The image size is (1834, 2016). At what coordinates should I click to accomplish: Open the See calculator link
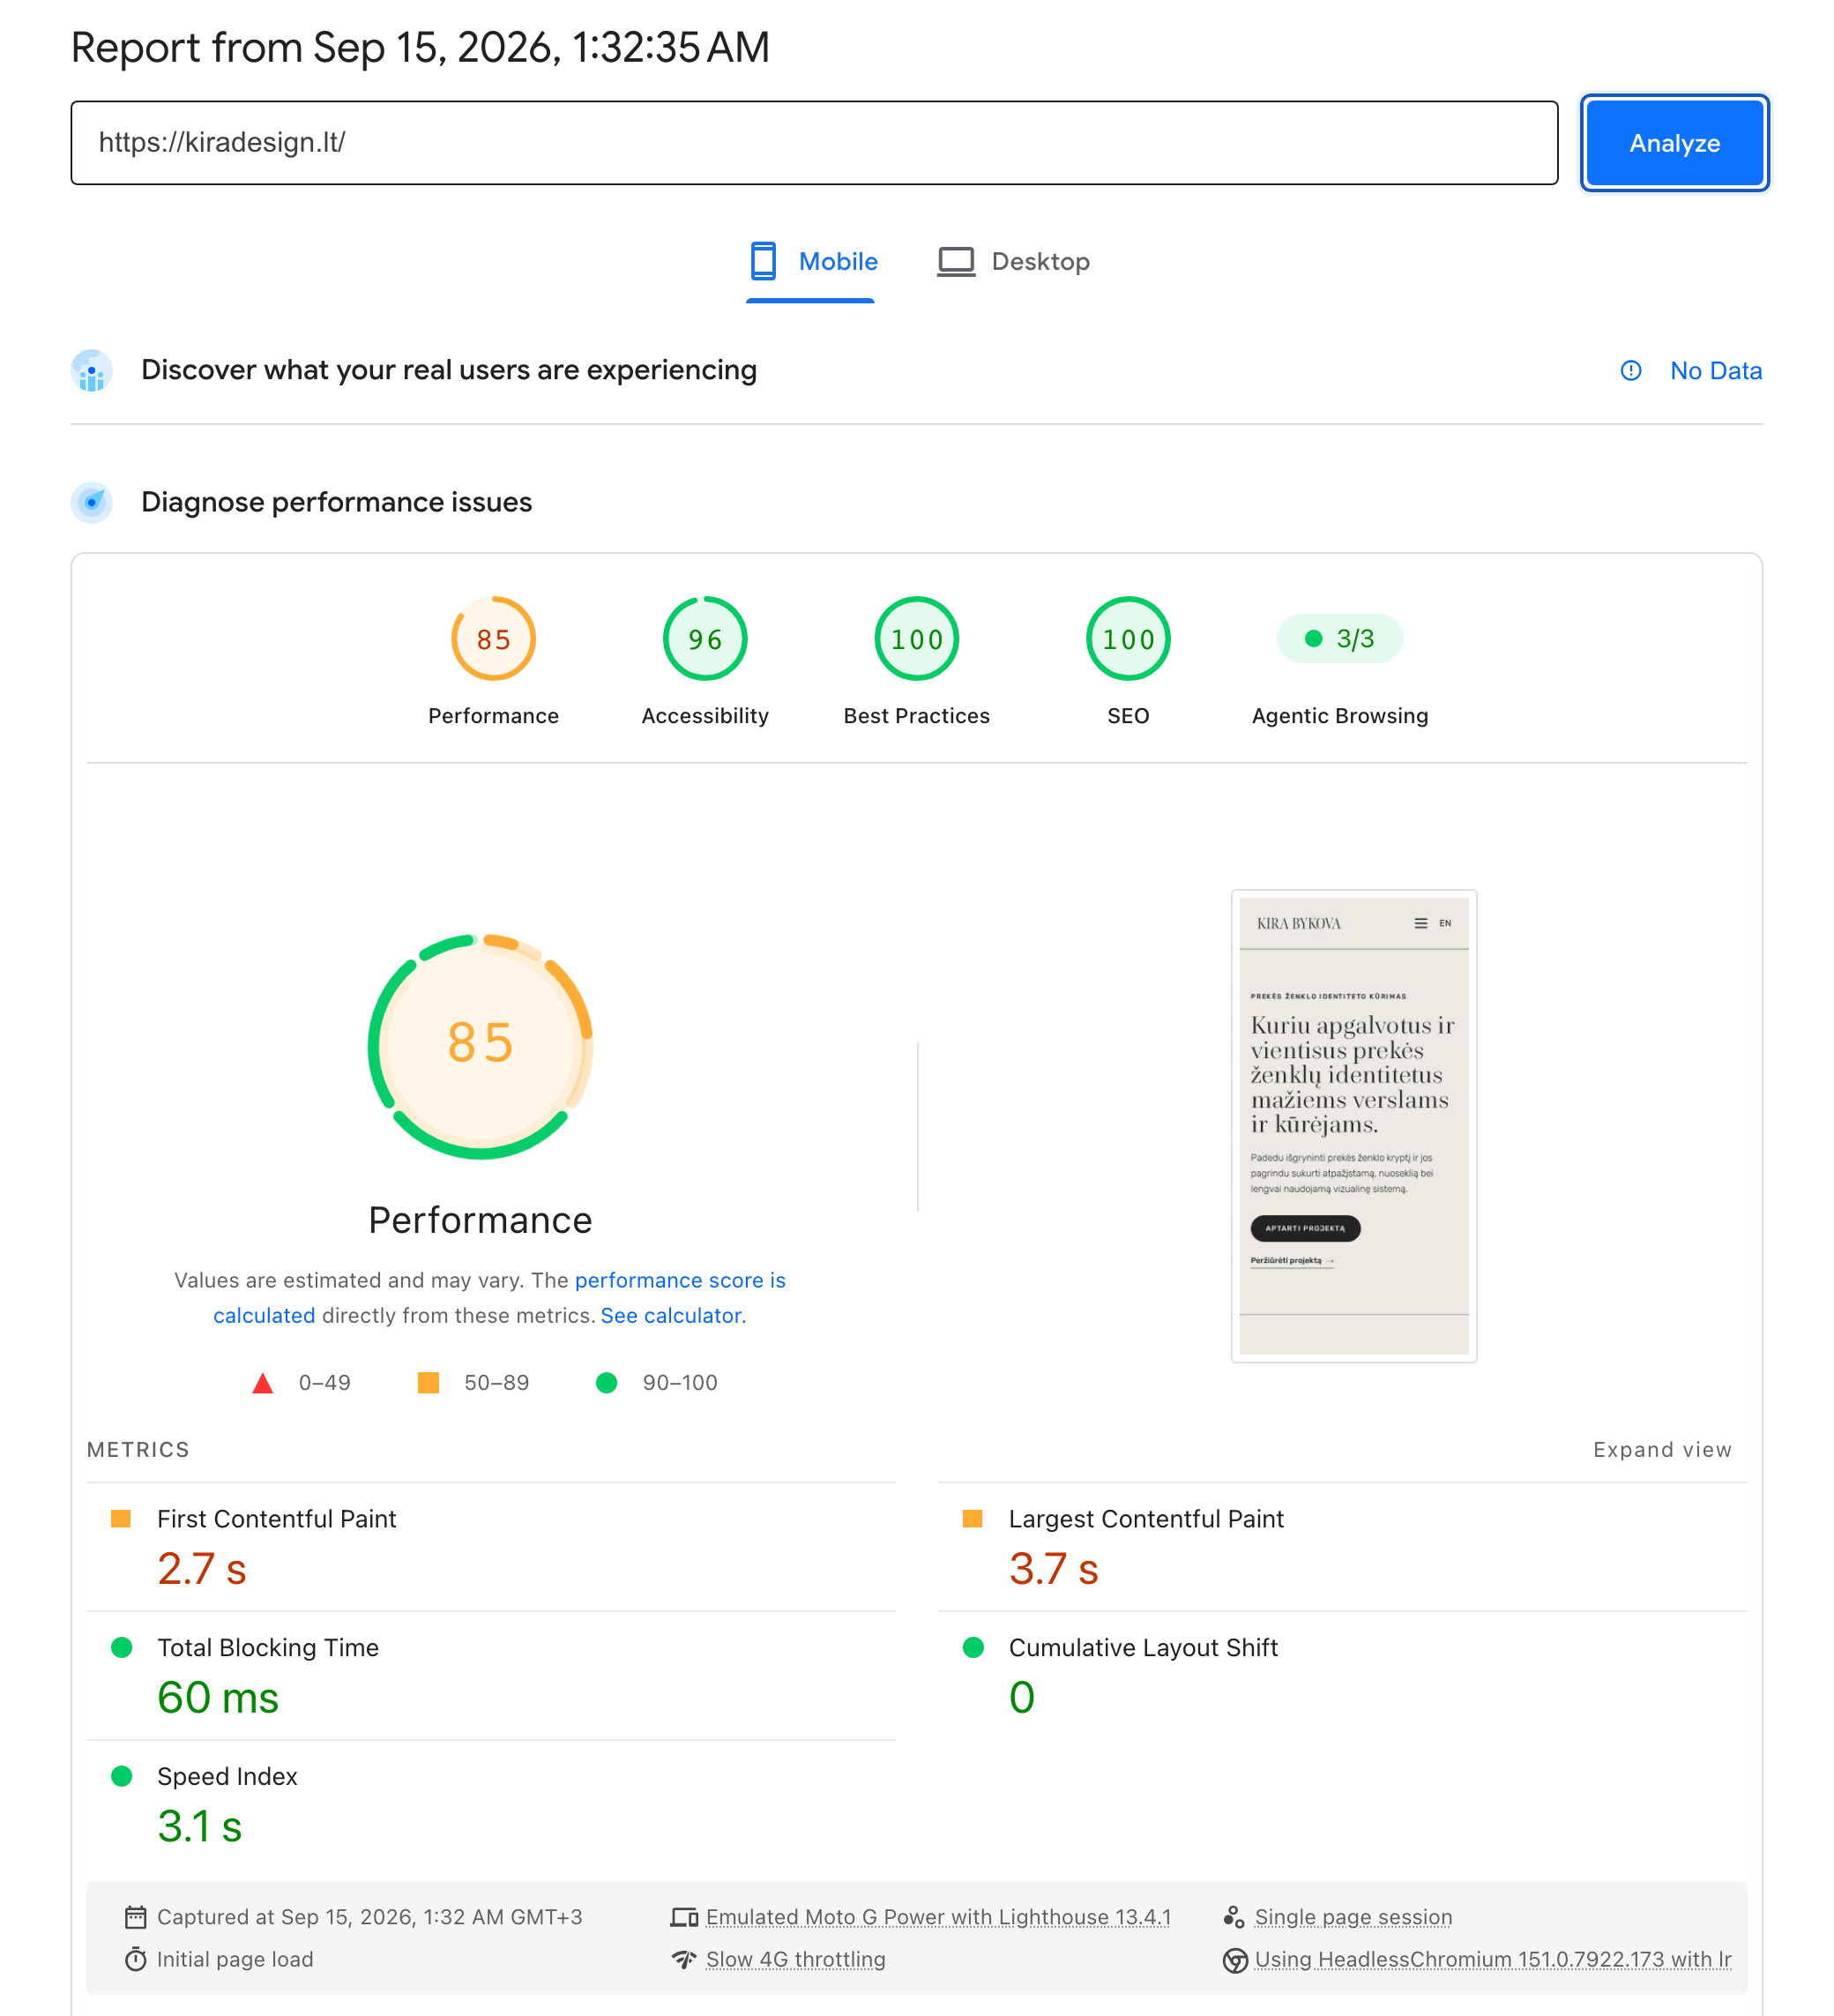(x=673, y=1315)
